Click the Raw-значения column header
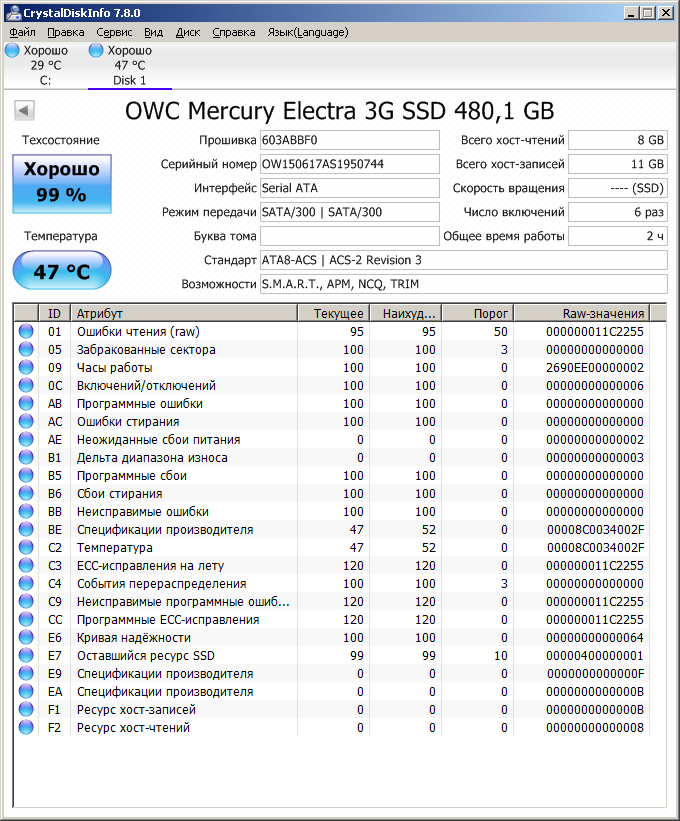 click(x=590, y=313)
